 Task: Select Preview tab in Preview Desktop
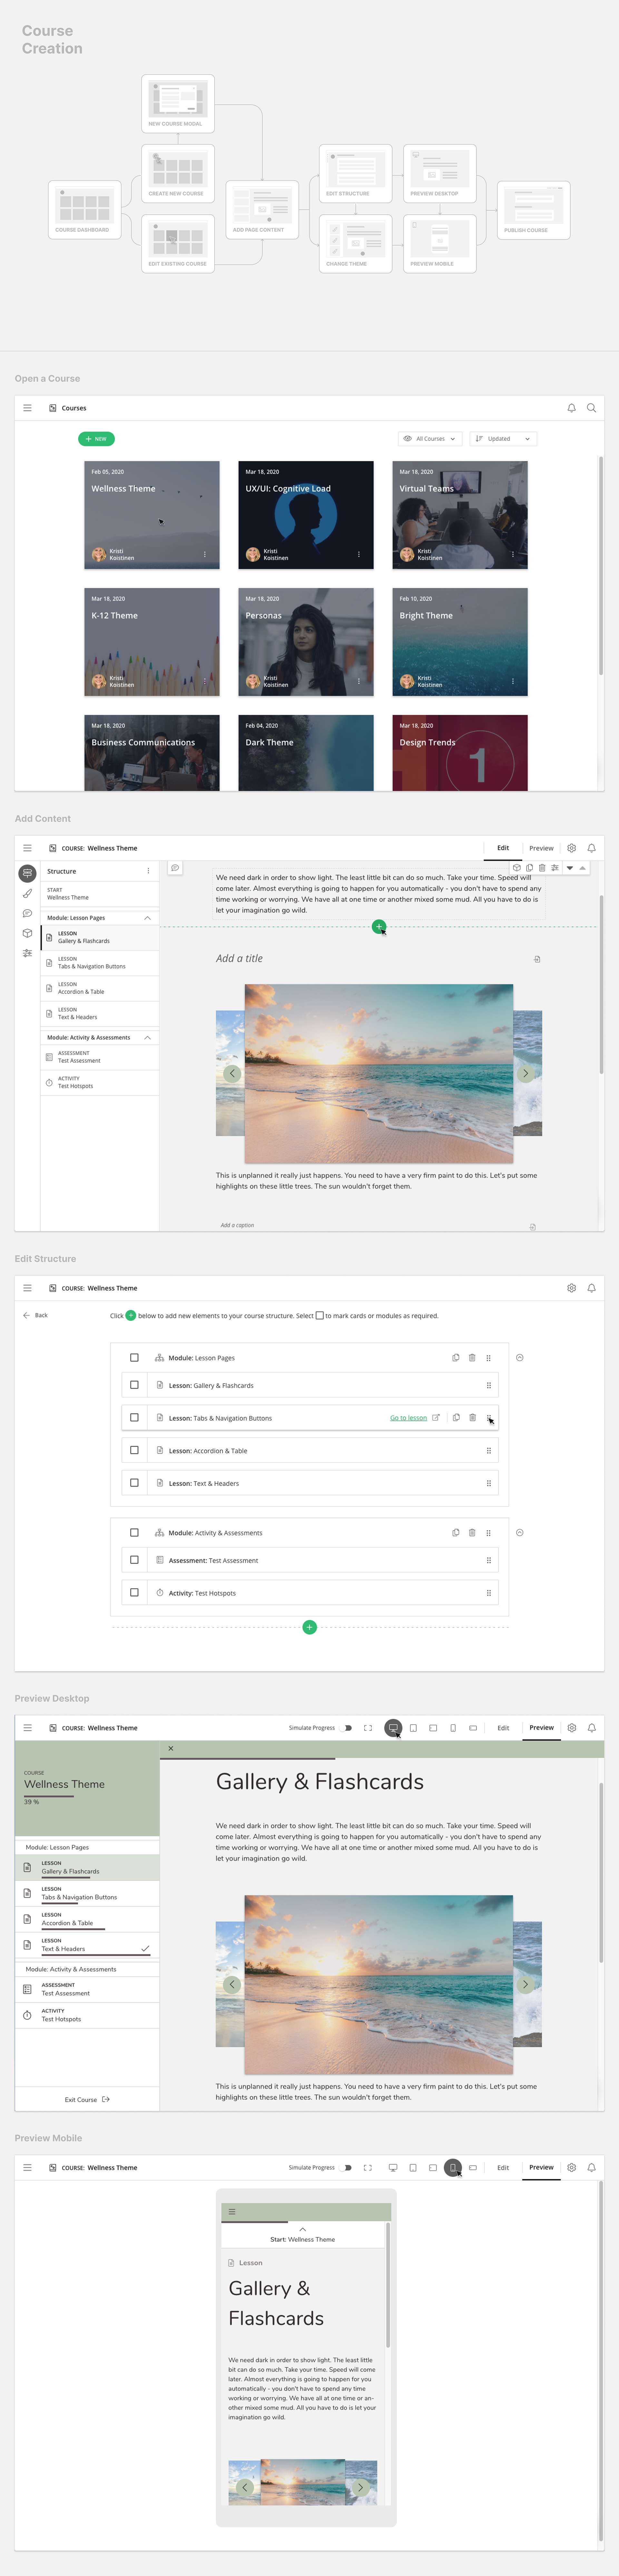point(541,1728)
